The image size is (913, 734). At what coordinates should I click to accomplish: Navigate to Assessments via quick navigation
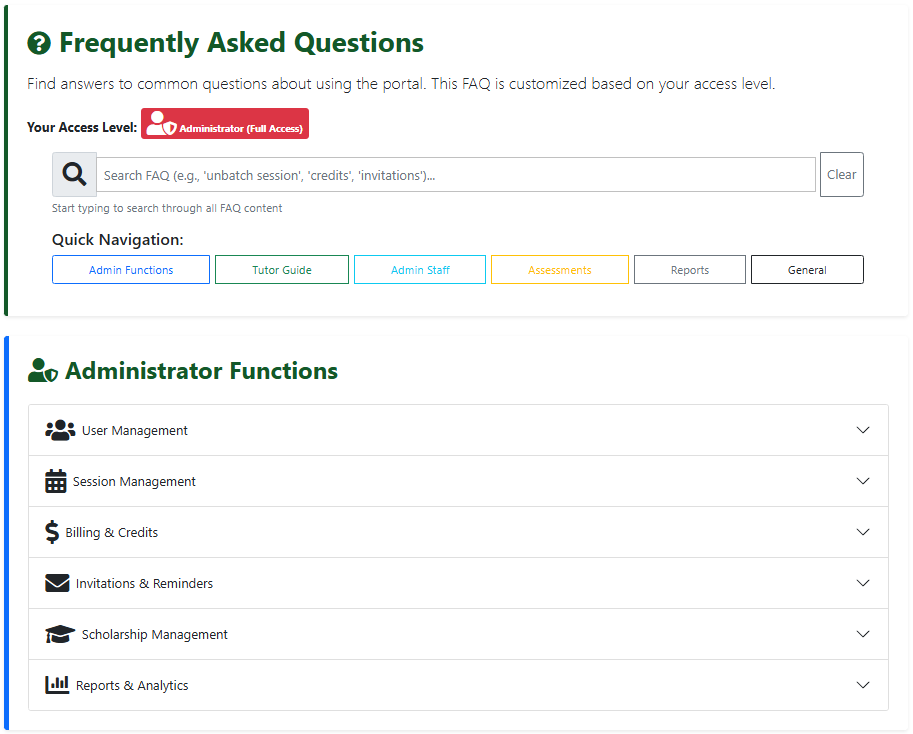[x=559, y=270]
